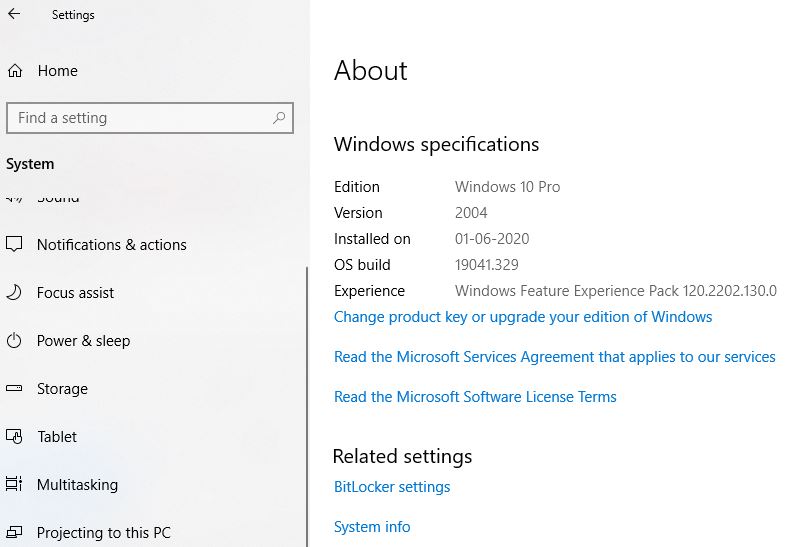Click the System category label
This screenshot has height=547, width=809.
(30, 164)
